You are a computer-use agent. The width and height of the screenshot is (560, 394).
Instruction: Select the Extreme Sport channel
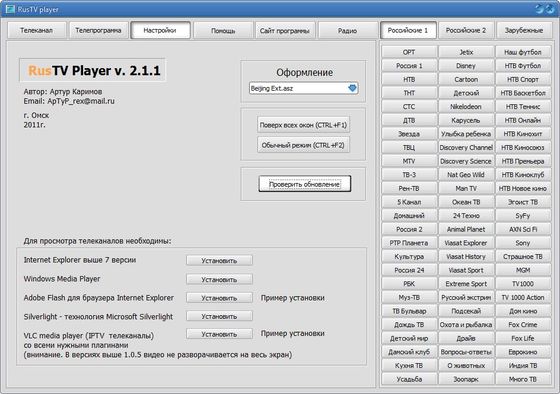click(x=466, y=284)
